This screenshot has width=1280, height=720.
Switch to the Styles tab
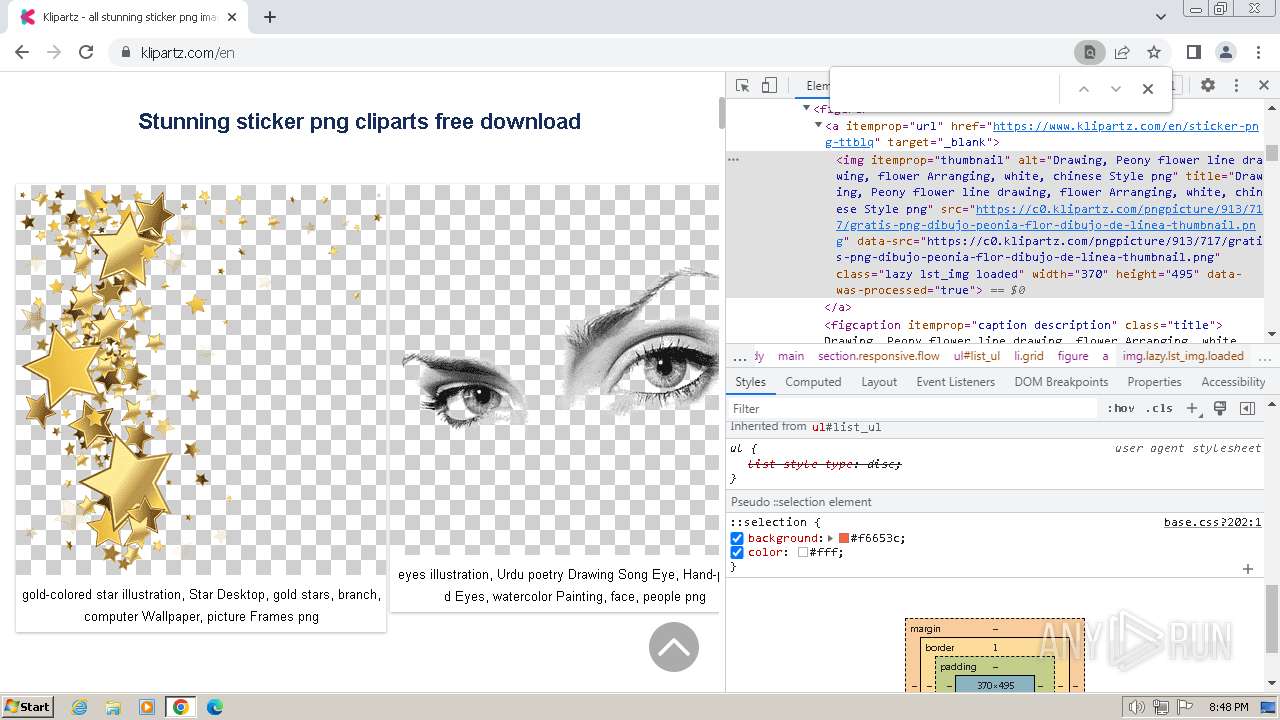pyautogui.click(x=750, y=382)
